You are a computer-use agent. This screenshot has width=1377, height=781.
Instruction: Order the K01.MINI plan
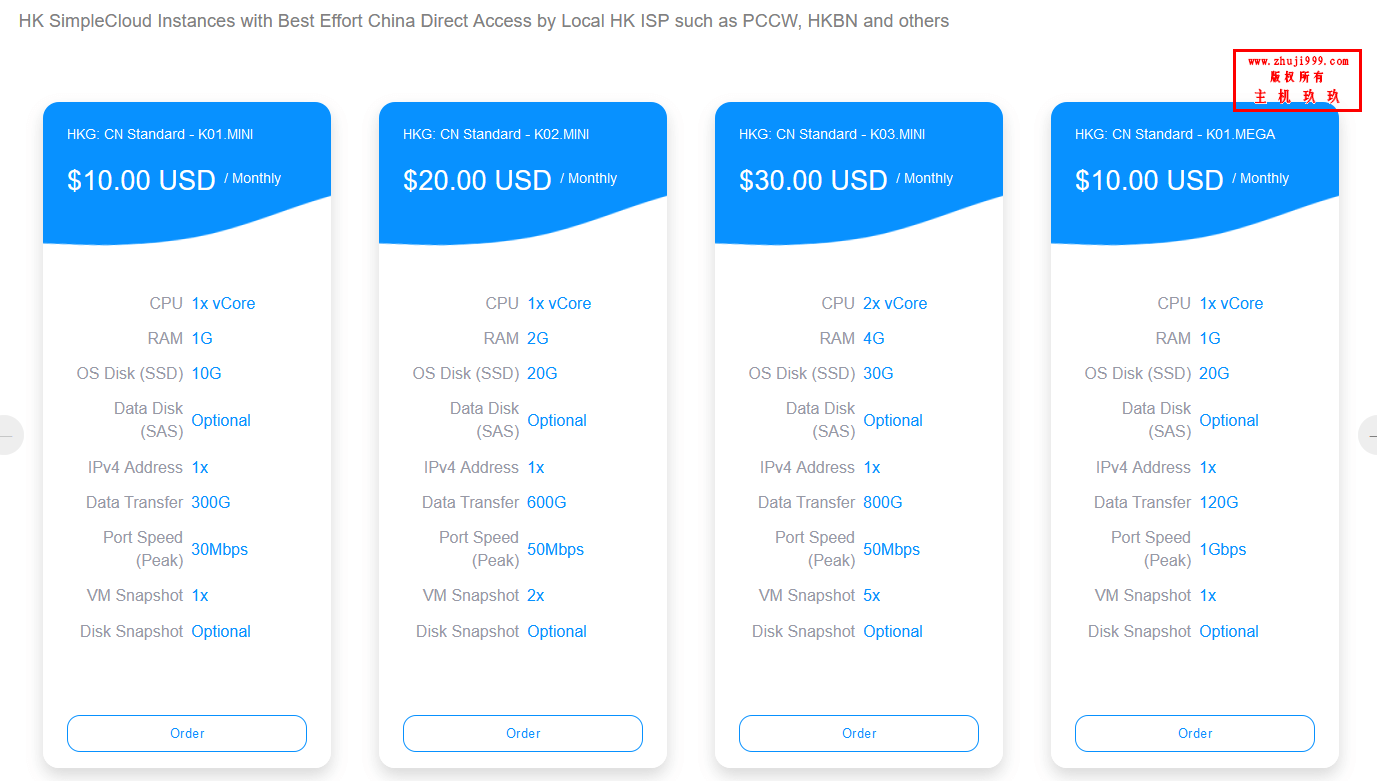[187, 733]
